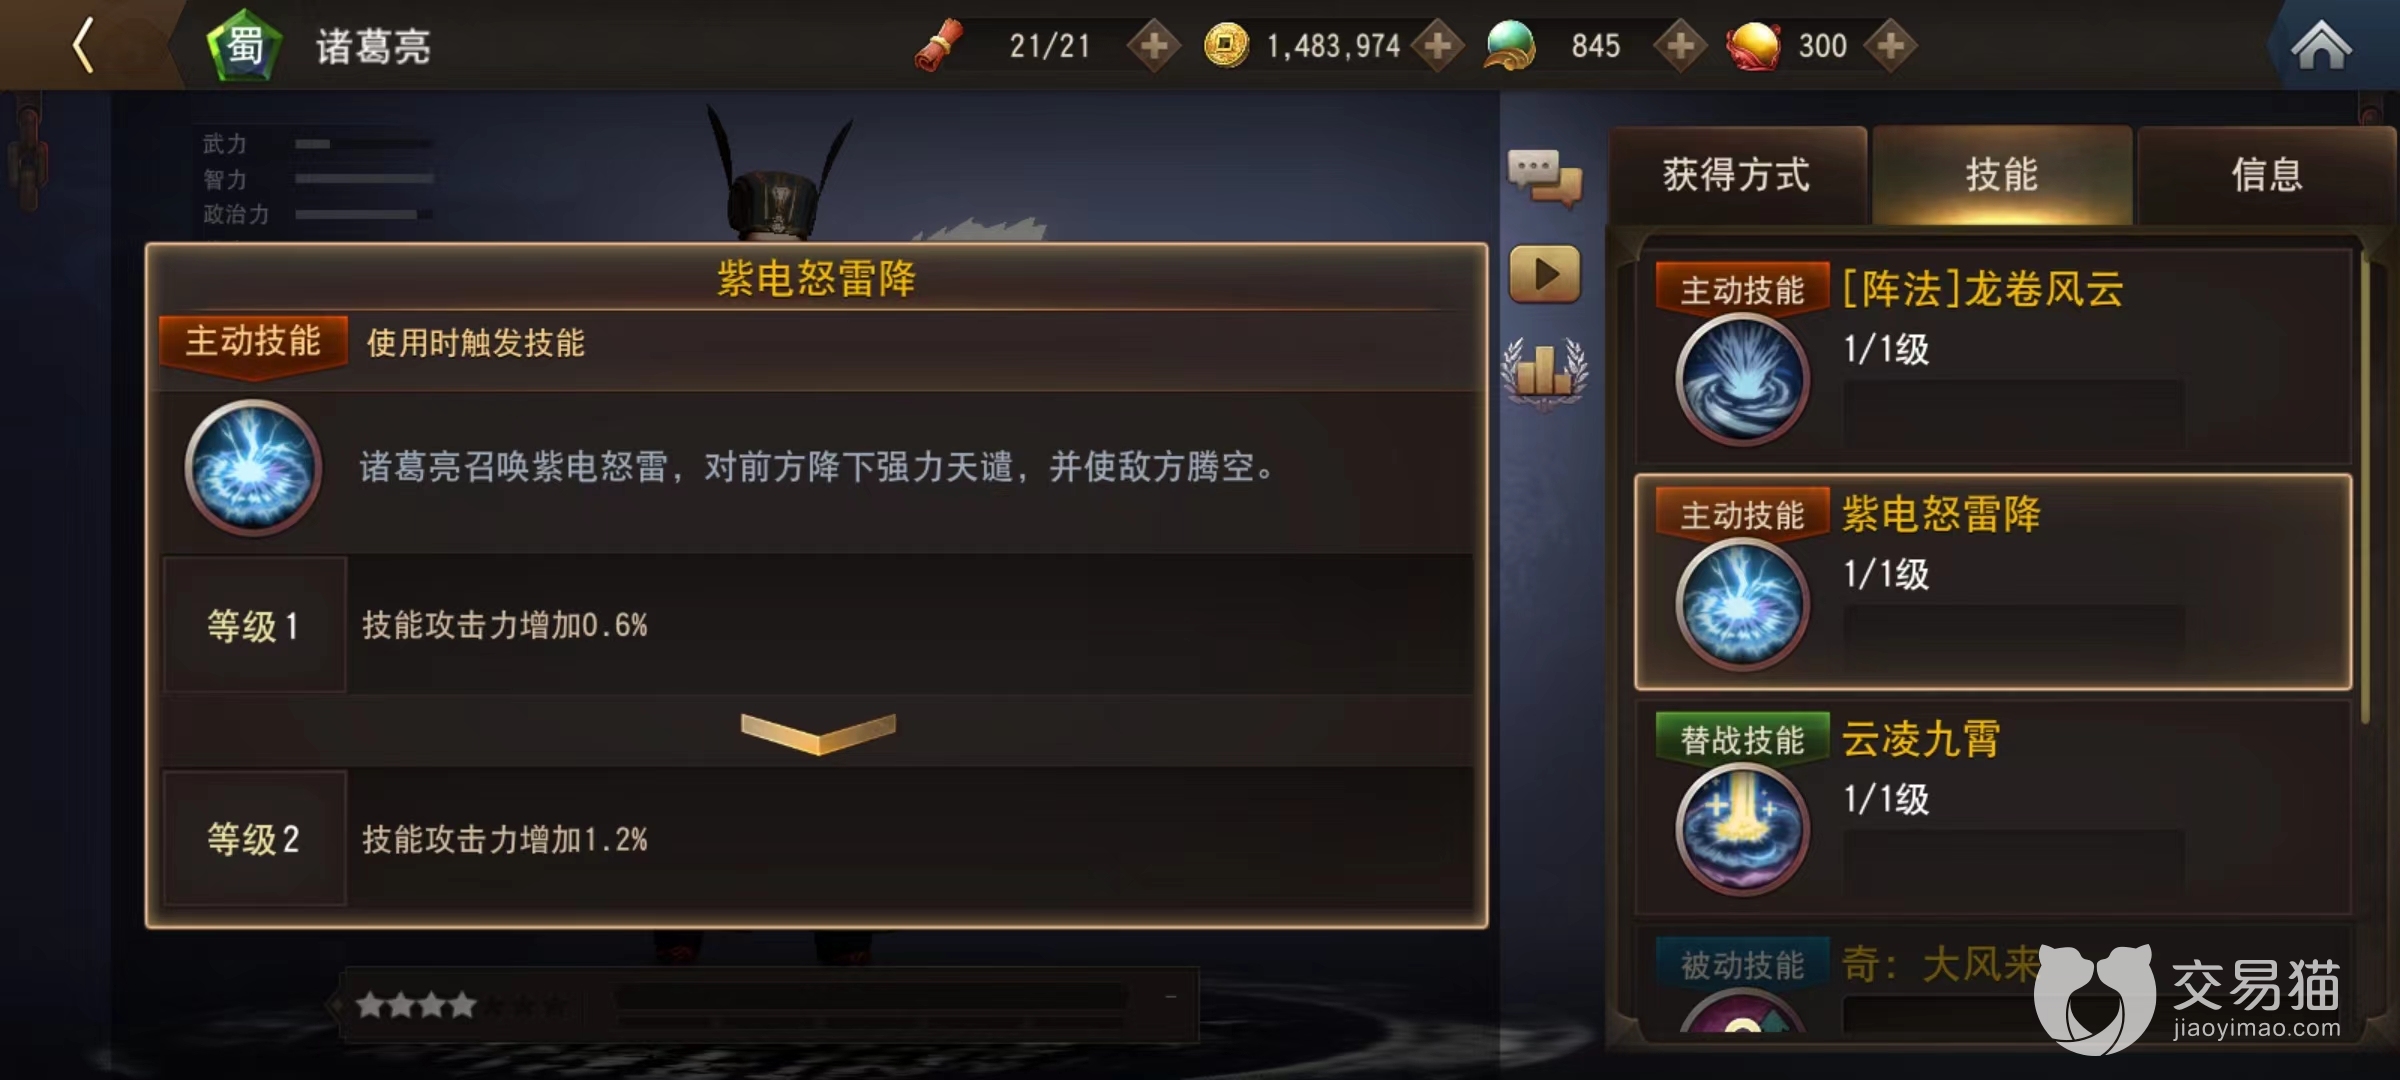The image size is (2400, 1080).
Task: Add gold coins using plus button
Action: [x=1438, y=46]
